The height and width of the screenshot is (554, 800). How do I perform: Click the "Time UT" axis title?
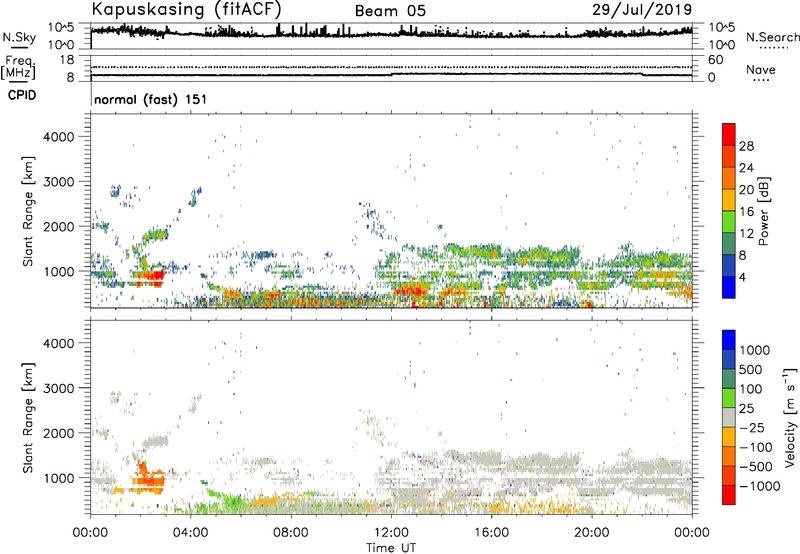[391, 548]
